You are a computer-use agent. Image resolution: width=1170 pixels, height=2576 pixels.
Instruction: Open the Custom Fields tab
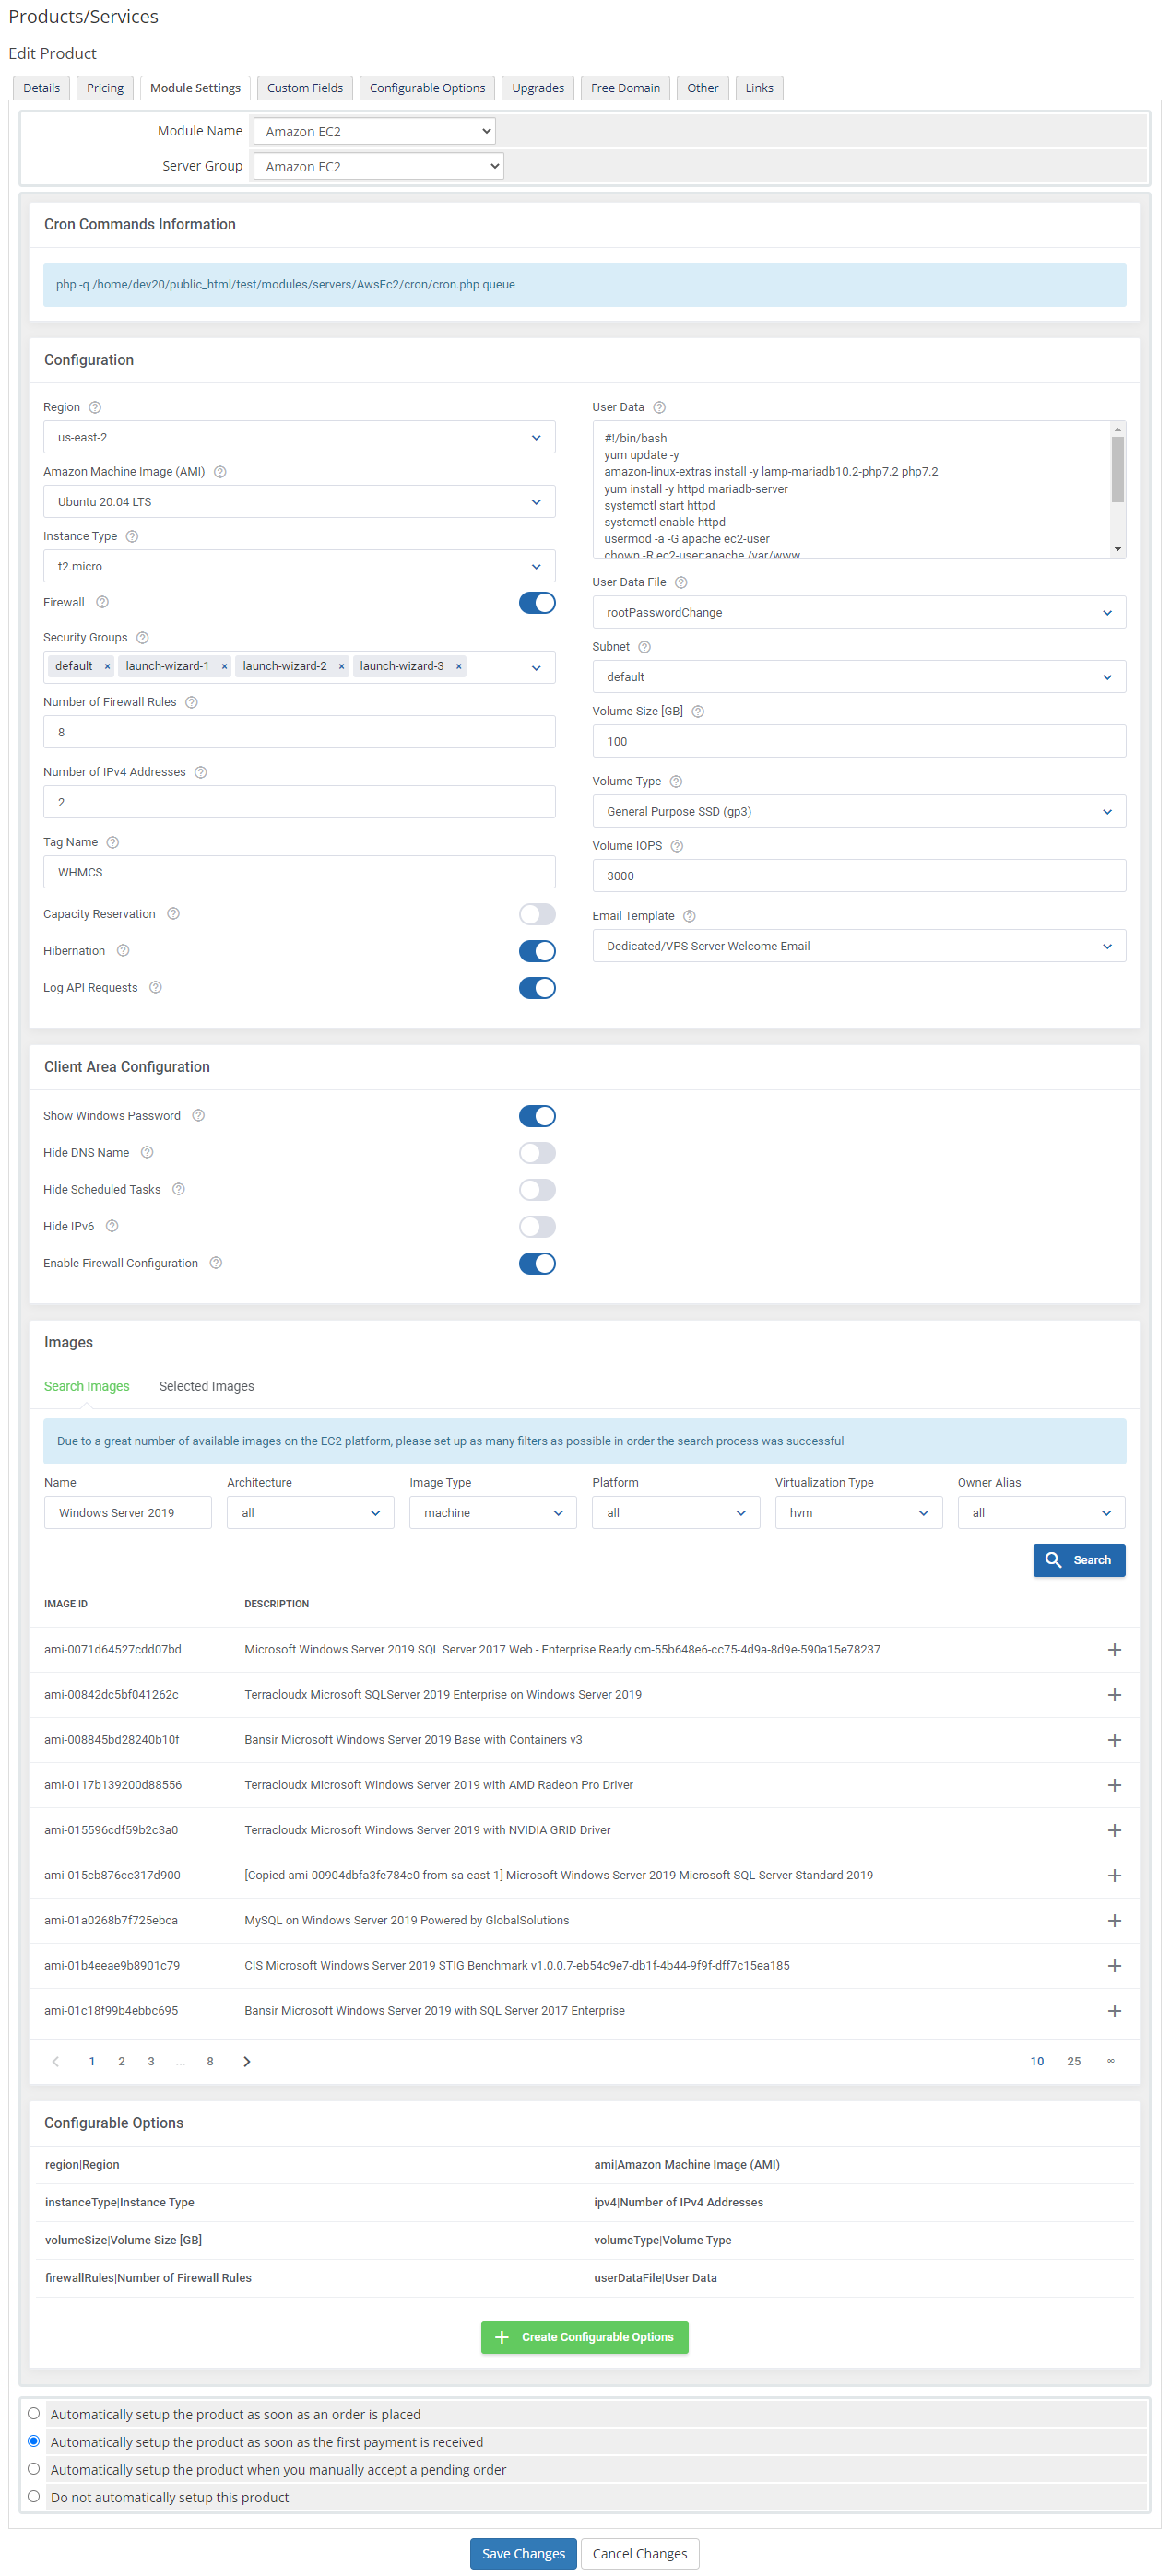point(305,88)
